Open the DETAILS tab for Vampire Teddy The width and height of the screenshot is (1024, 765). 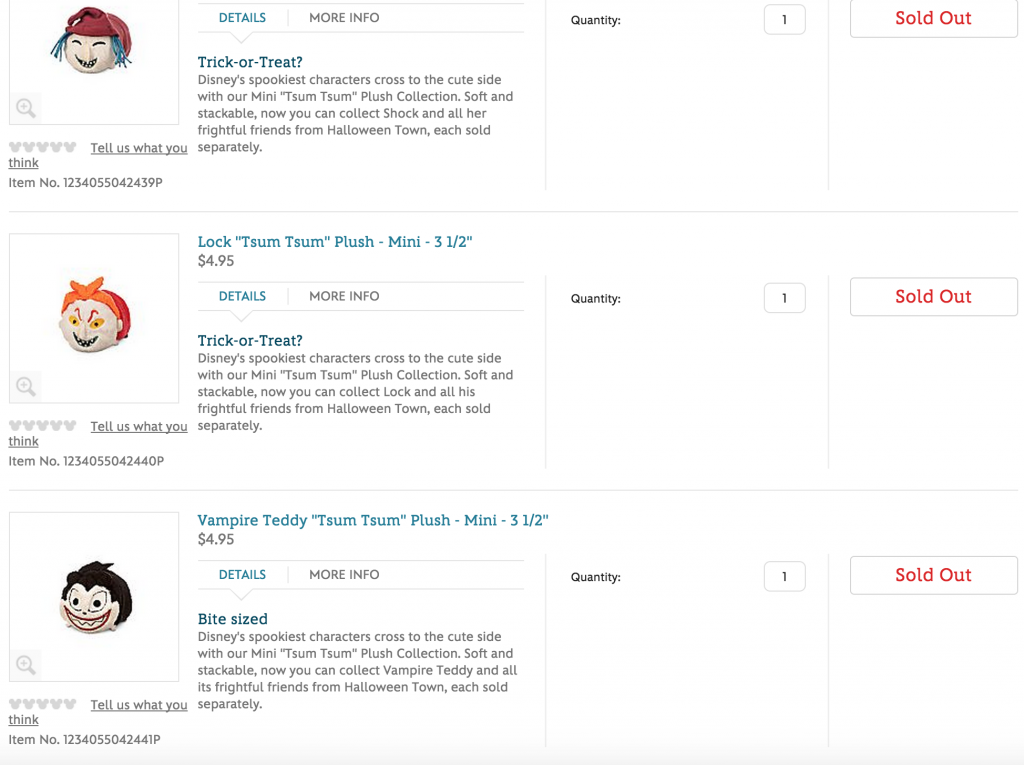242,574
